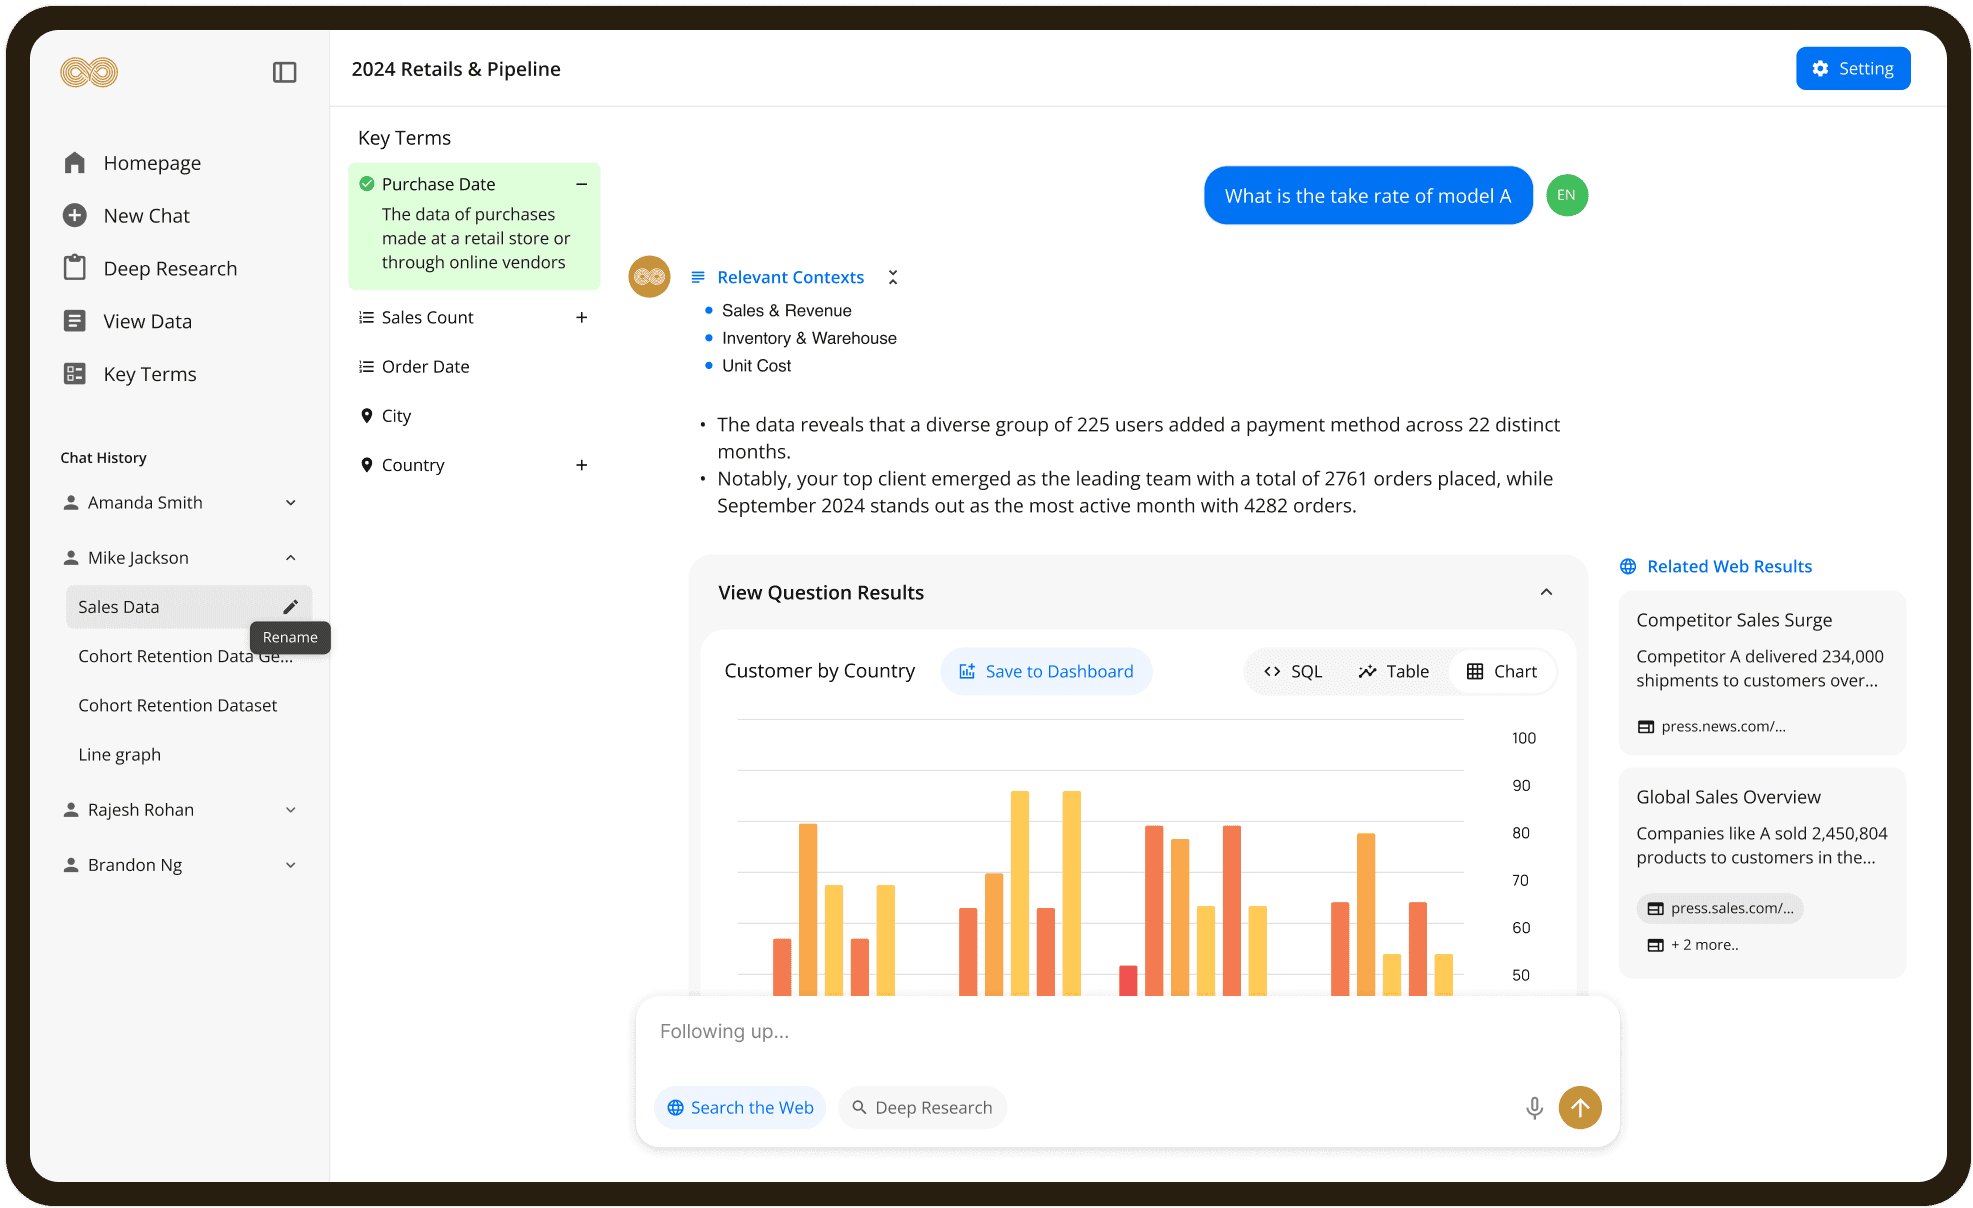Image resolution: width=1973 pixels, height=1208 pixels.
Task: Click the microphone voice input icon
Action: [x=1533, y=1107]
